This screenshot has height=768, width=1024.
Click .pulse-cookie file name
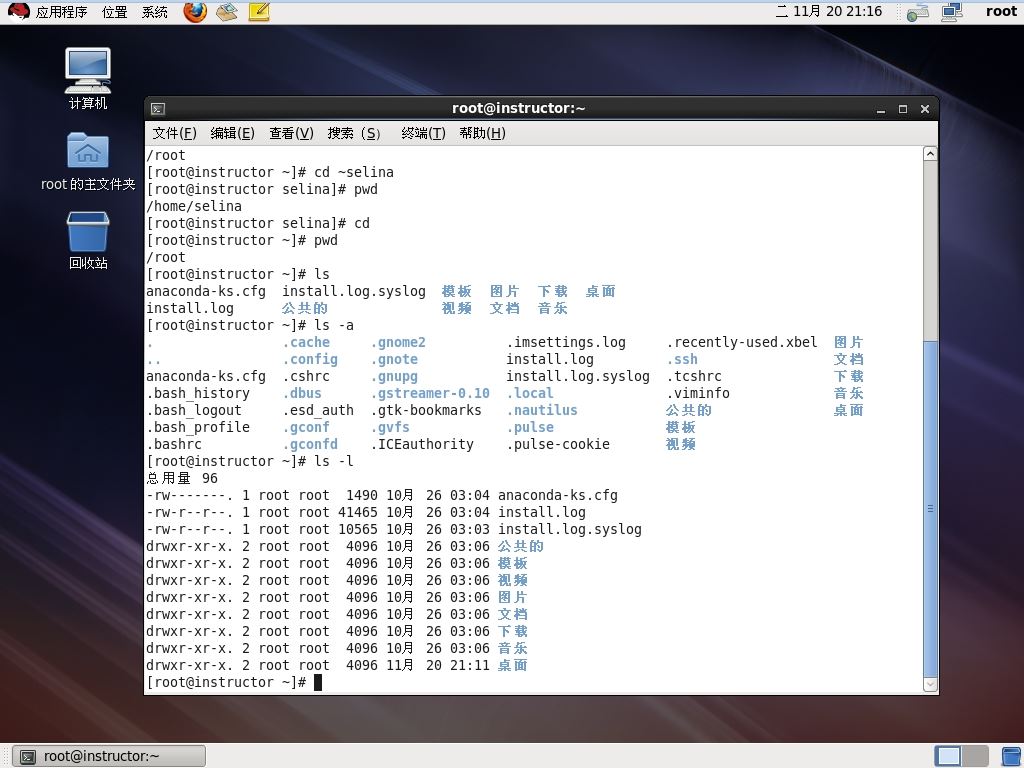[x=558, y=444]
